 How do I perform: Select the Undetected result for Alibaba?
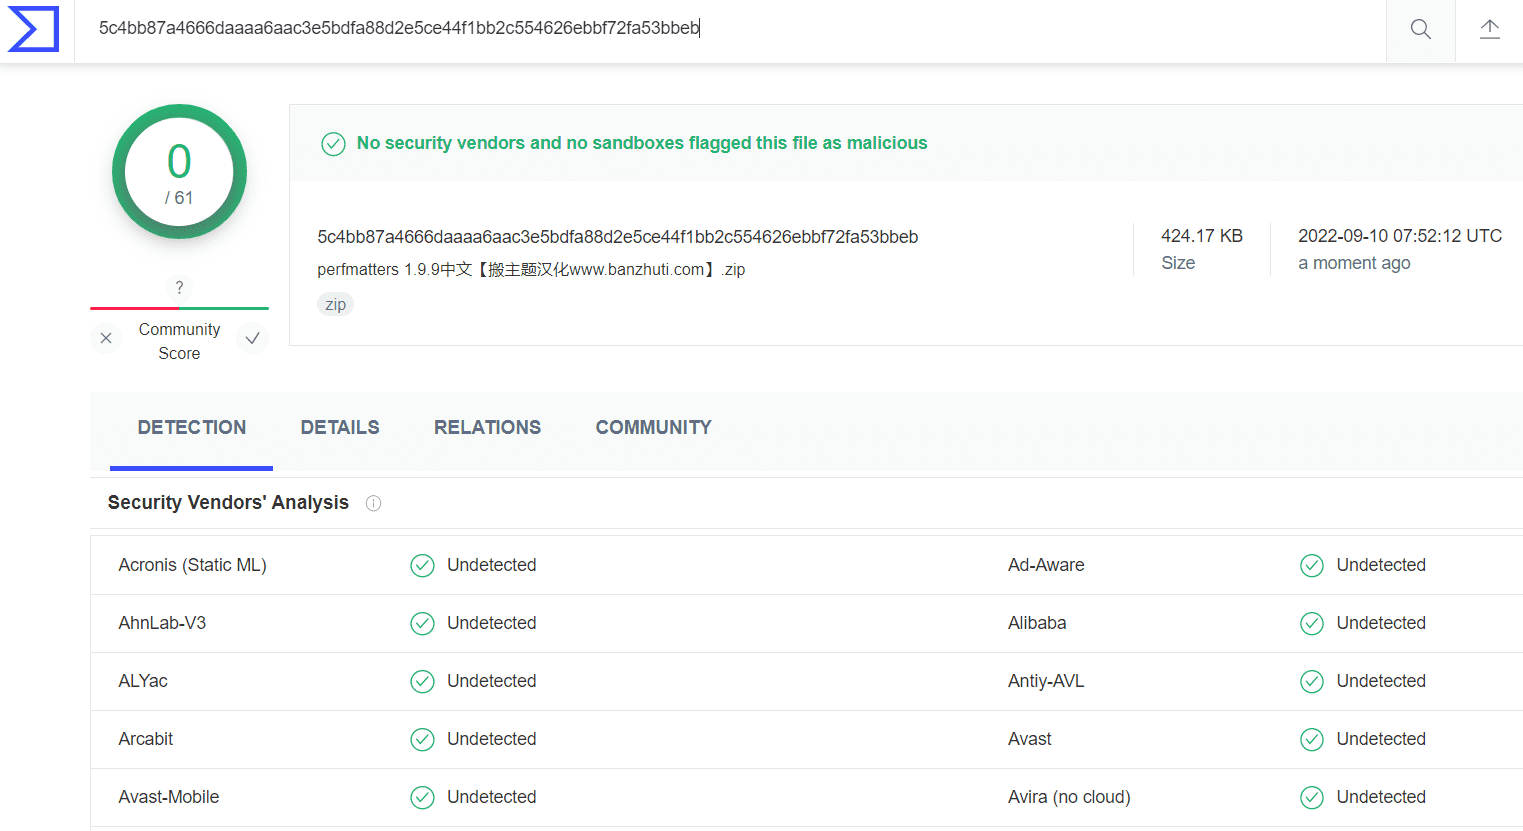pos(1381,624)
